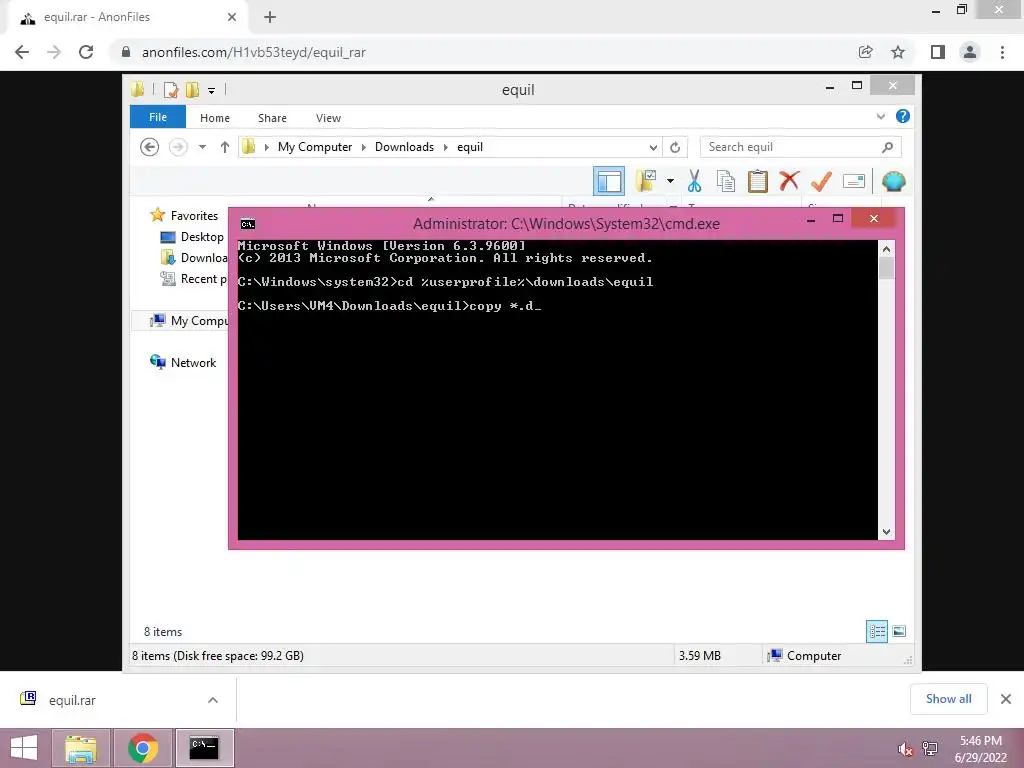Click the Show all downloads button
This screenshot has width=1024, height=768.
click(x=948, y=699)
